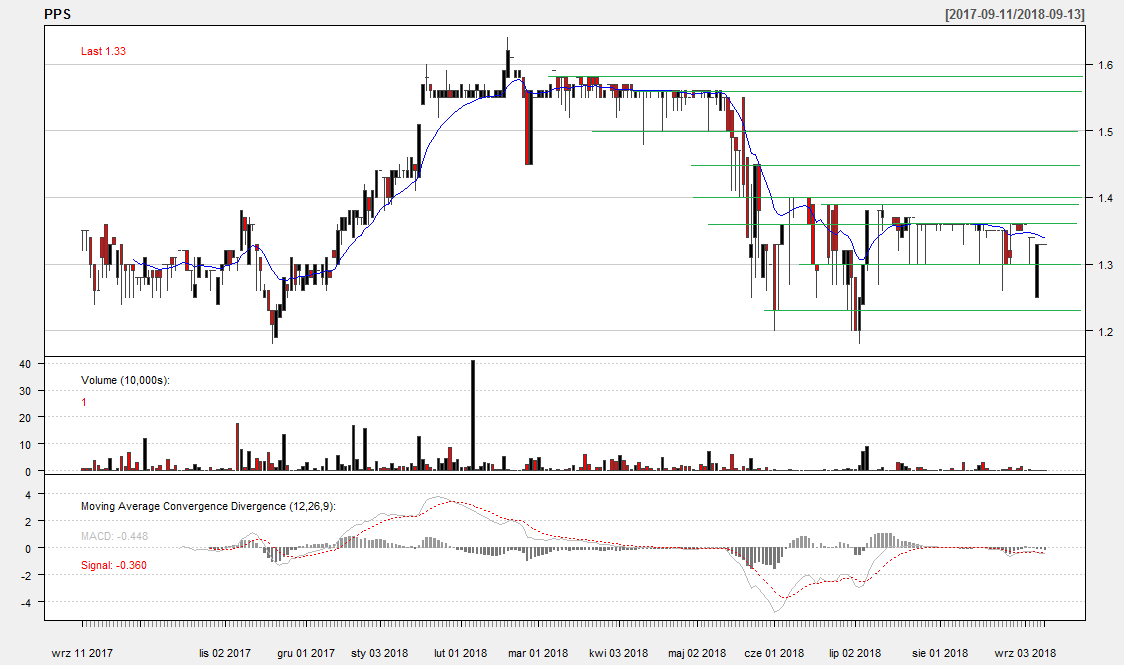The image size is (1124, 665).
Task: Click the 'cze 01 2018' date label
Action: [x=774, y=653]
